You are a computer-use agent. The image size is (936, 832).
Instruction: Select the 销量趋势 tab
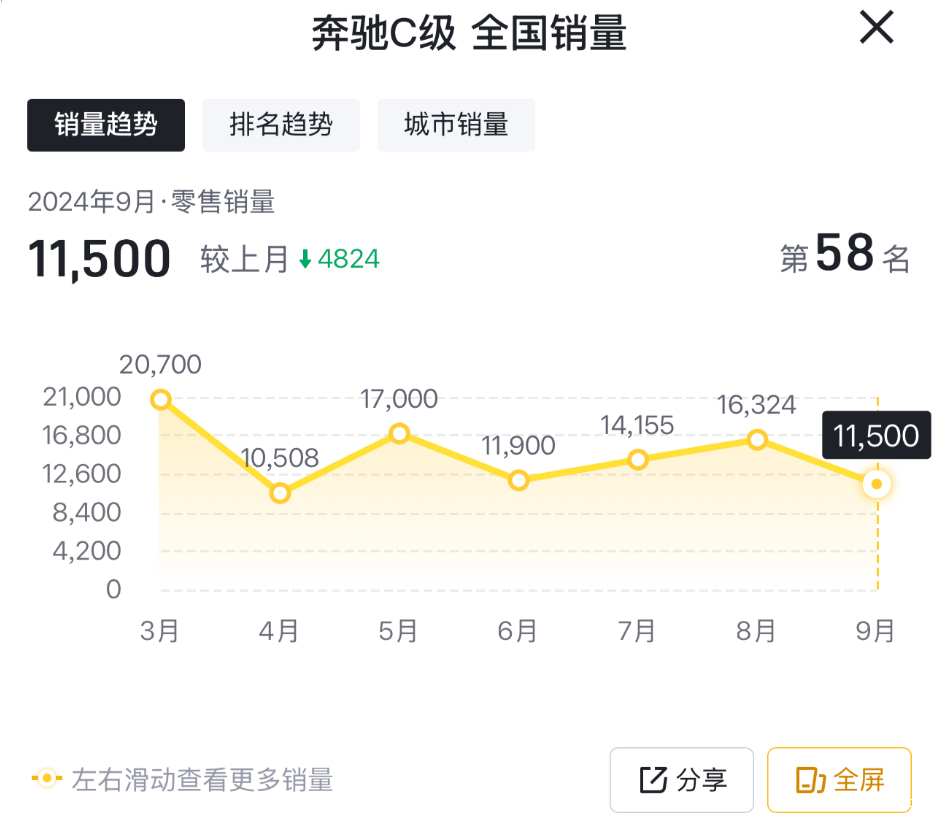tap(106, 125)
